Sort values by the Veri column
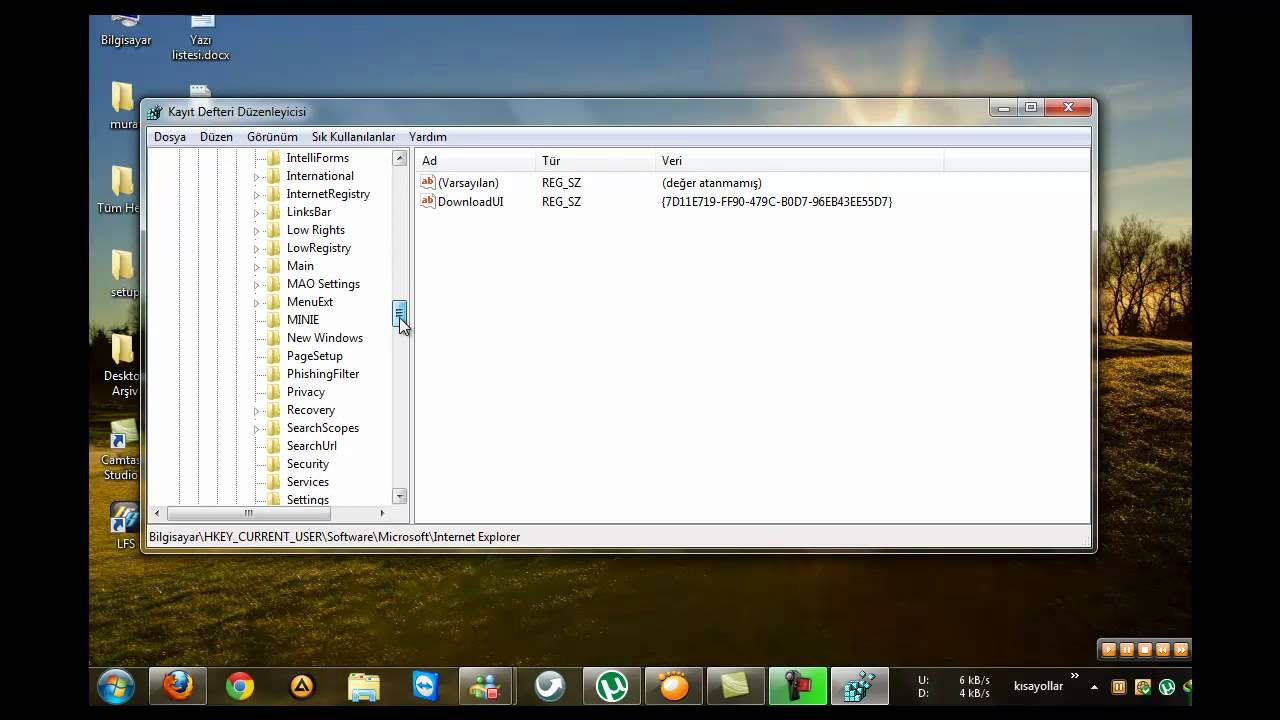 click(800, 160)
